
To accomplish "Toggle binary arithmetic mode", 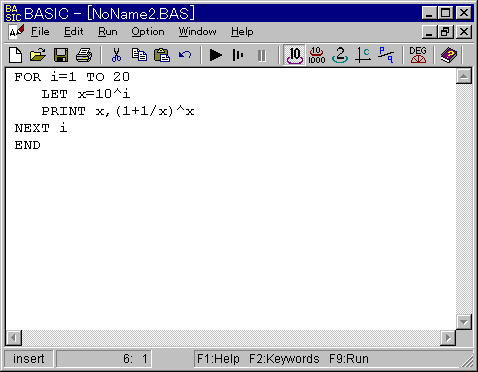I will click(x=340, y=55).
